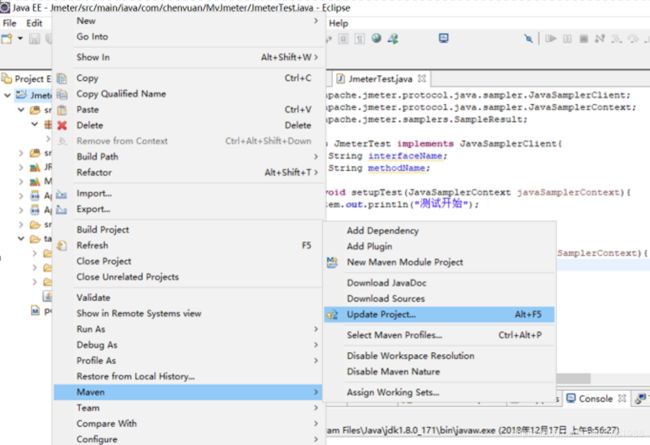Click the Copy Qualified Name icon

(62, 94)
